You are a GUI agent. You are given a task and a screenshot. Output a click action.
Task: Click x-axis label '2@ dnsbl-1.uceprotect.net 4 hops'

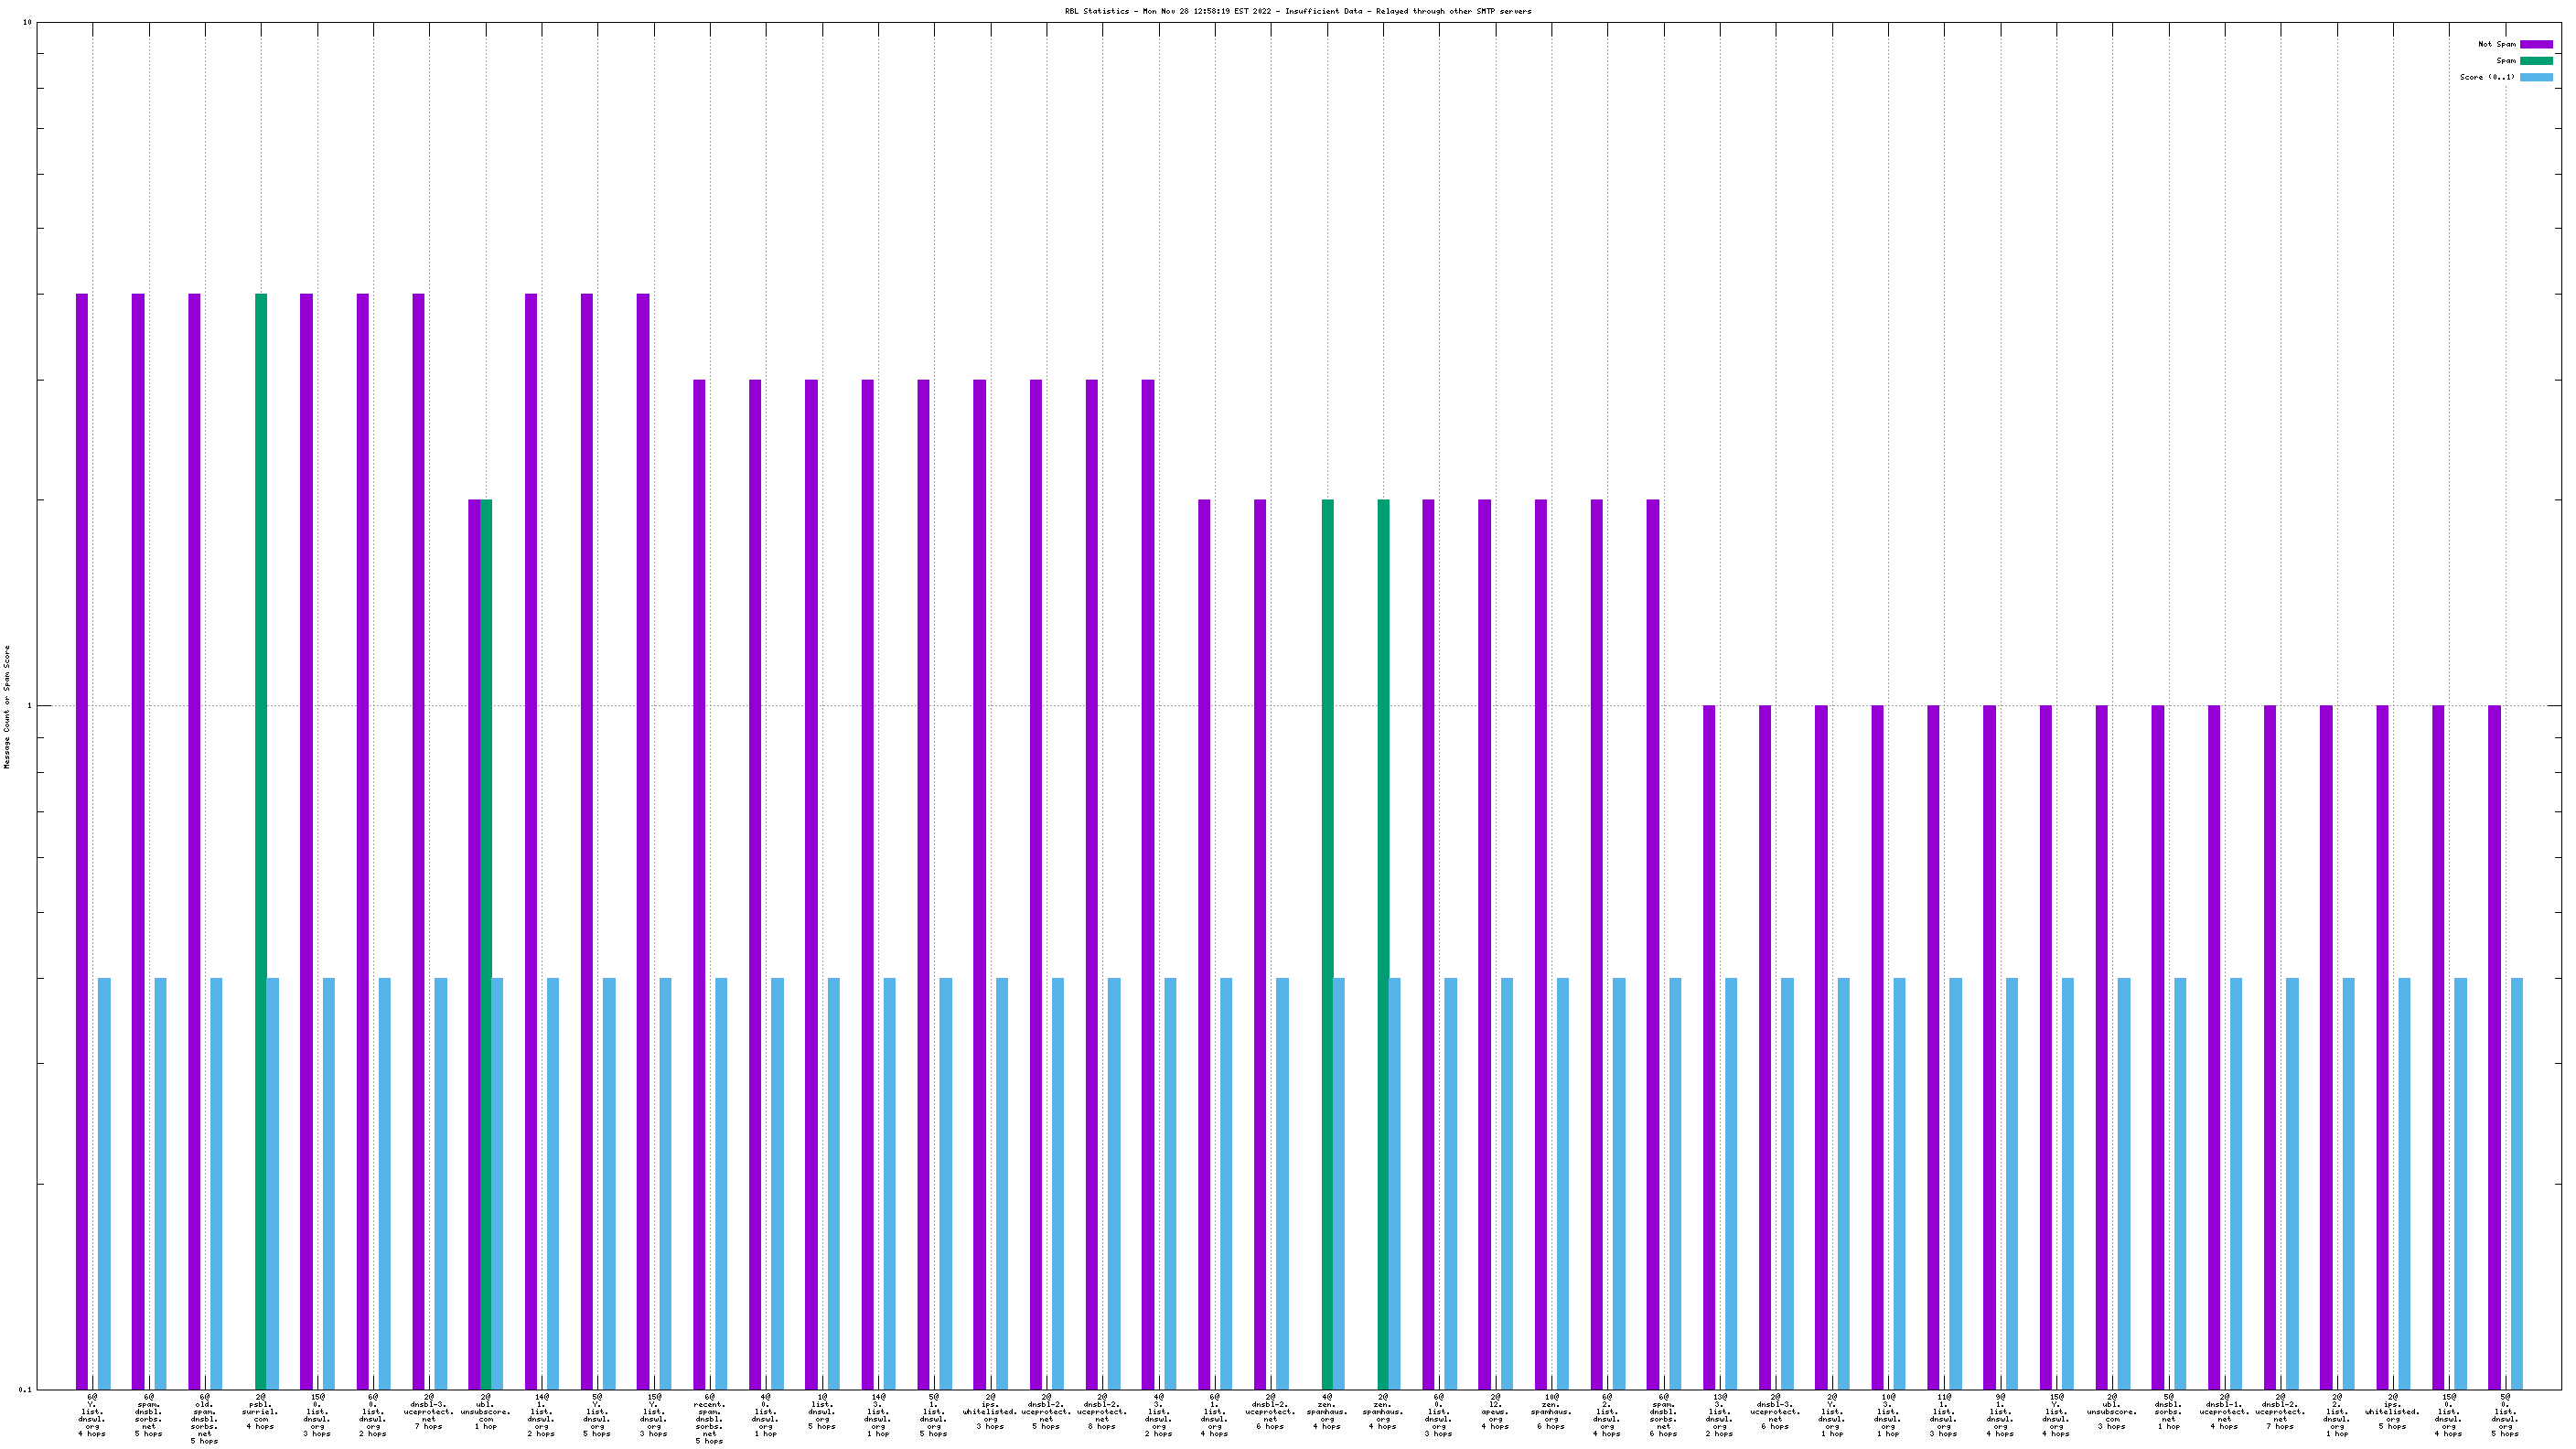coord(2224,1411)
